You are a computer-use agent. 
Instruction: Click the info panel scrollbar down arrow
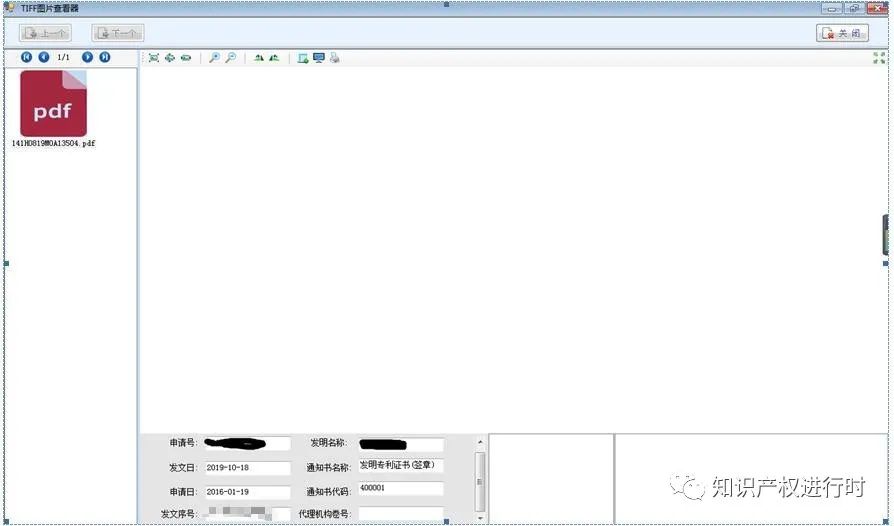pos(480,518)
